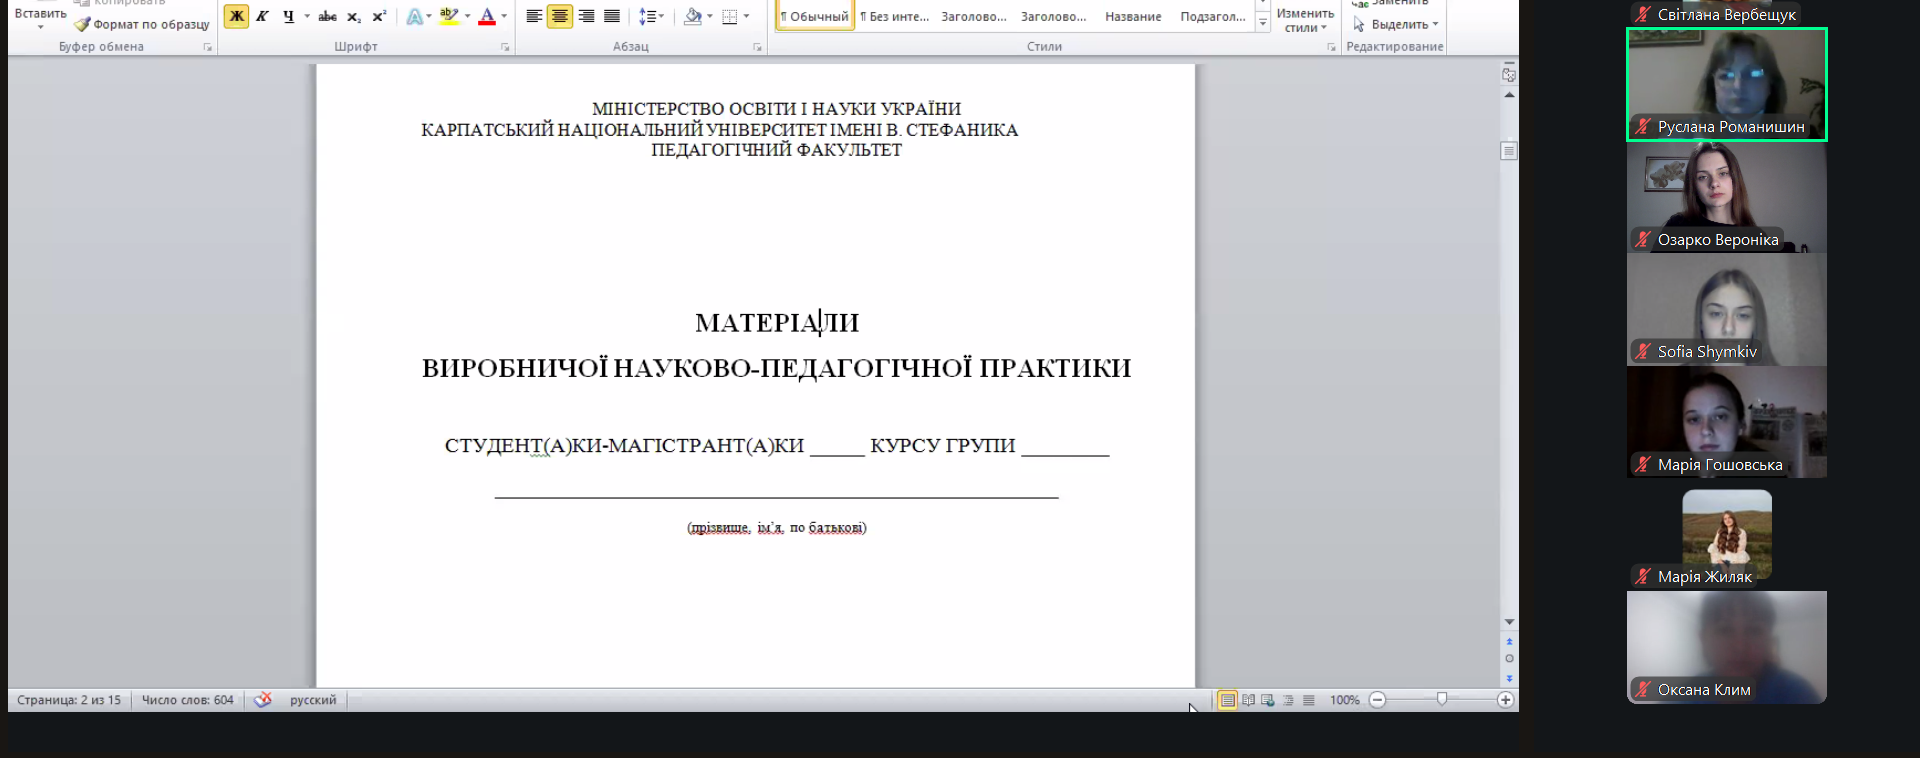Image resolution: width=1920 pixels, height=758 pixels.
Task: Apply subscript formatting
Action: click(x=353, y=16)
